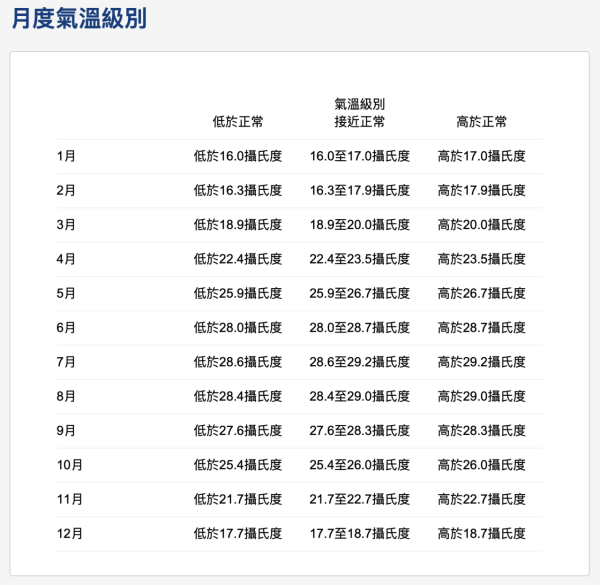The width and height of the screenshot is (600, 585).
Task: Select the 低於正常 column header
Action: click(x=238, y=122)
